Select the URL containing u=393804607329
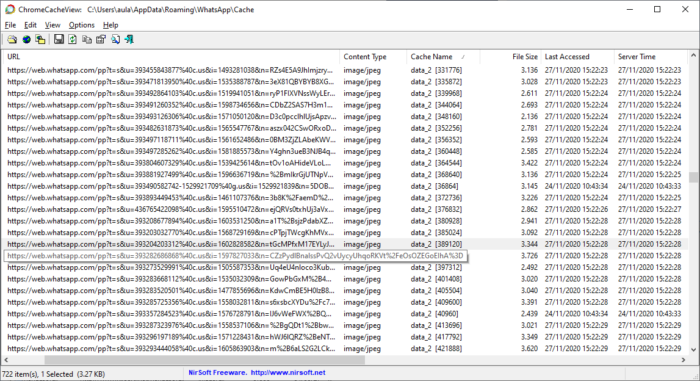Viewport: 700px width, 381px height. (169, 163)
